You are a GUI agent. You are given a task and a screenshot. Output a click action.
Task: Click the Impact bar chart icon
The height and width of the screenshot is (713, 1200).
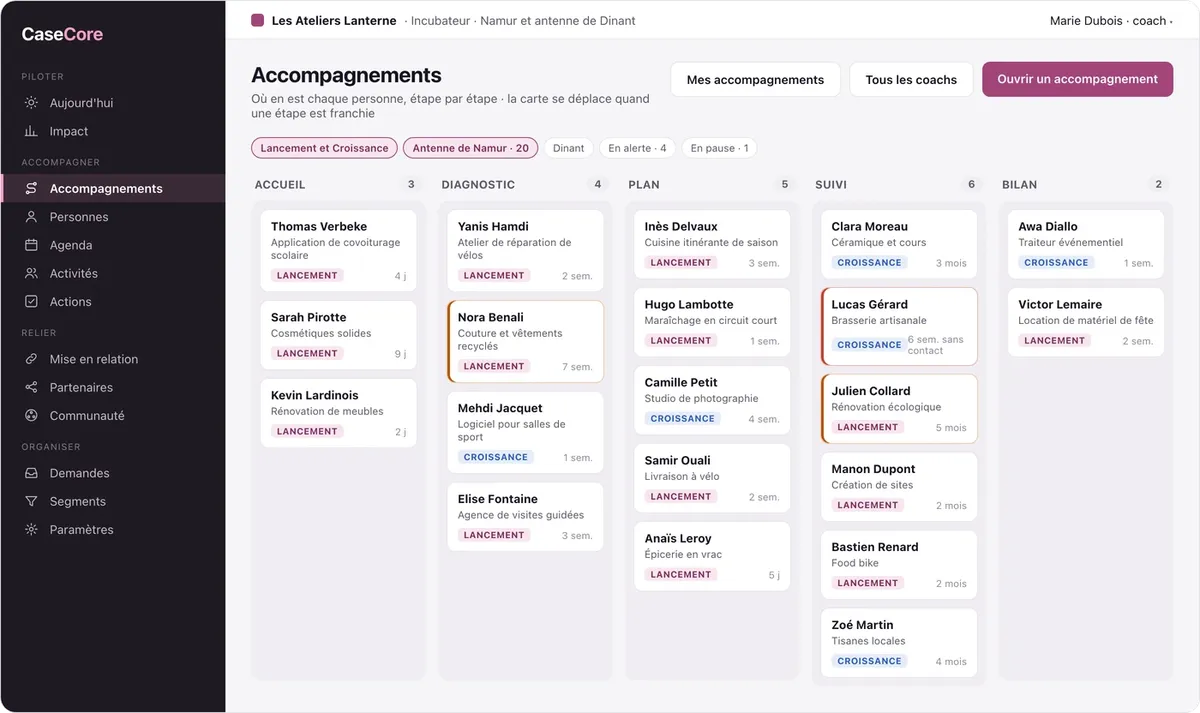click(x=31, y=131)
